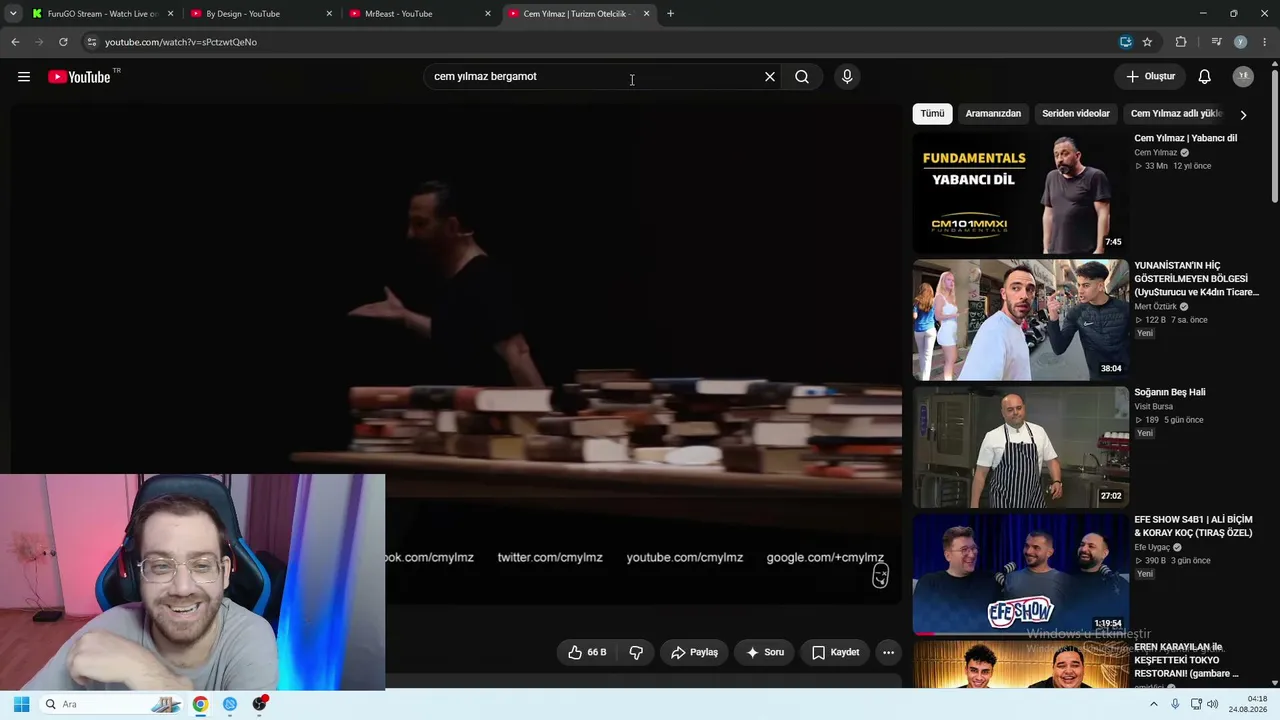Show hidden system tray icons

point(1153,704)
